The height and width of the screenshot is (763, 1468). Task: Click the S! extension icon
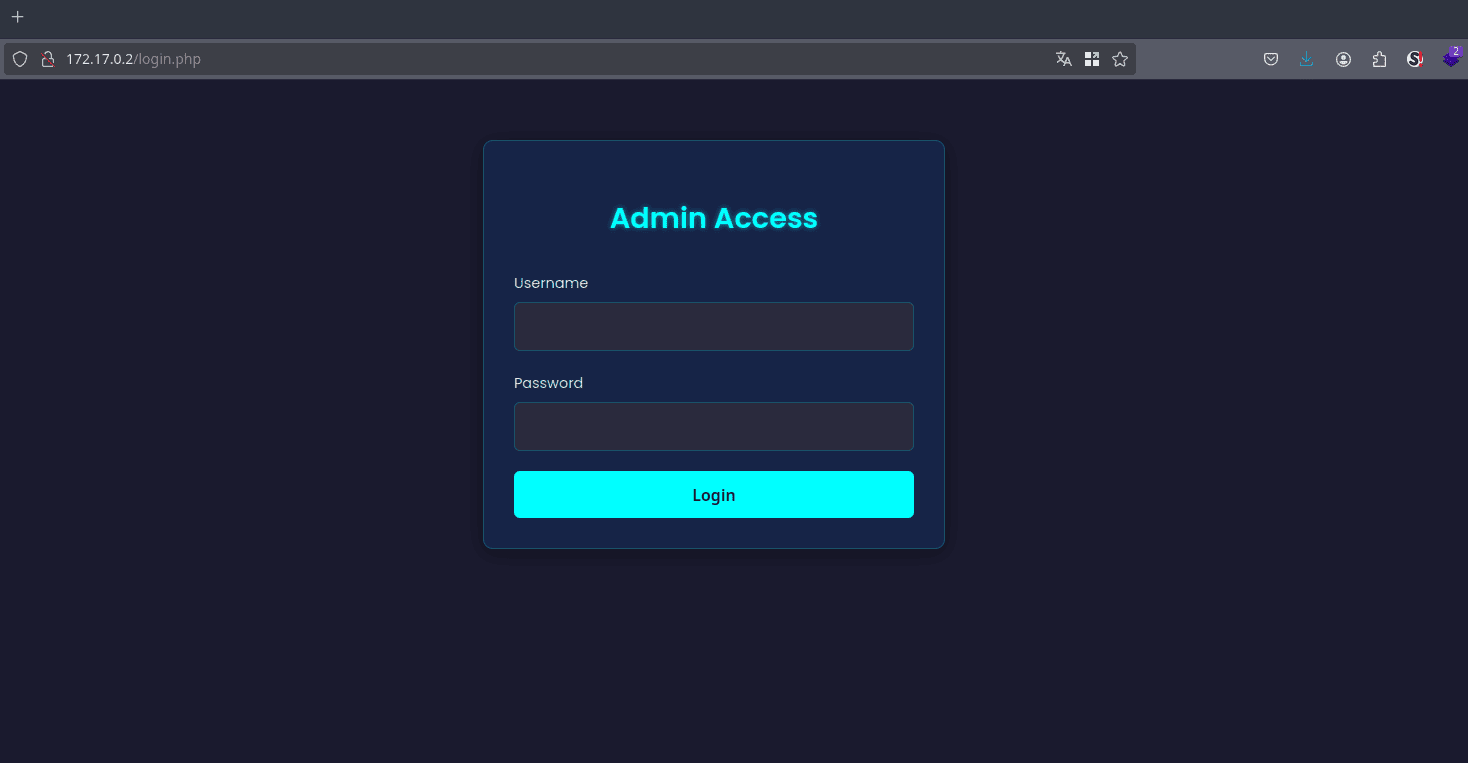[x=1414, y=59]
